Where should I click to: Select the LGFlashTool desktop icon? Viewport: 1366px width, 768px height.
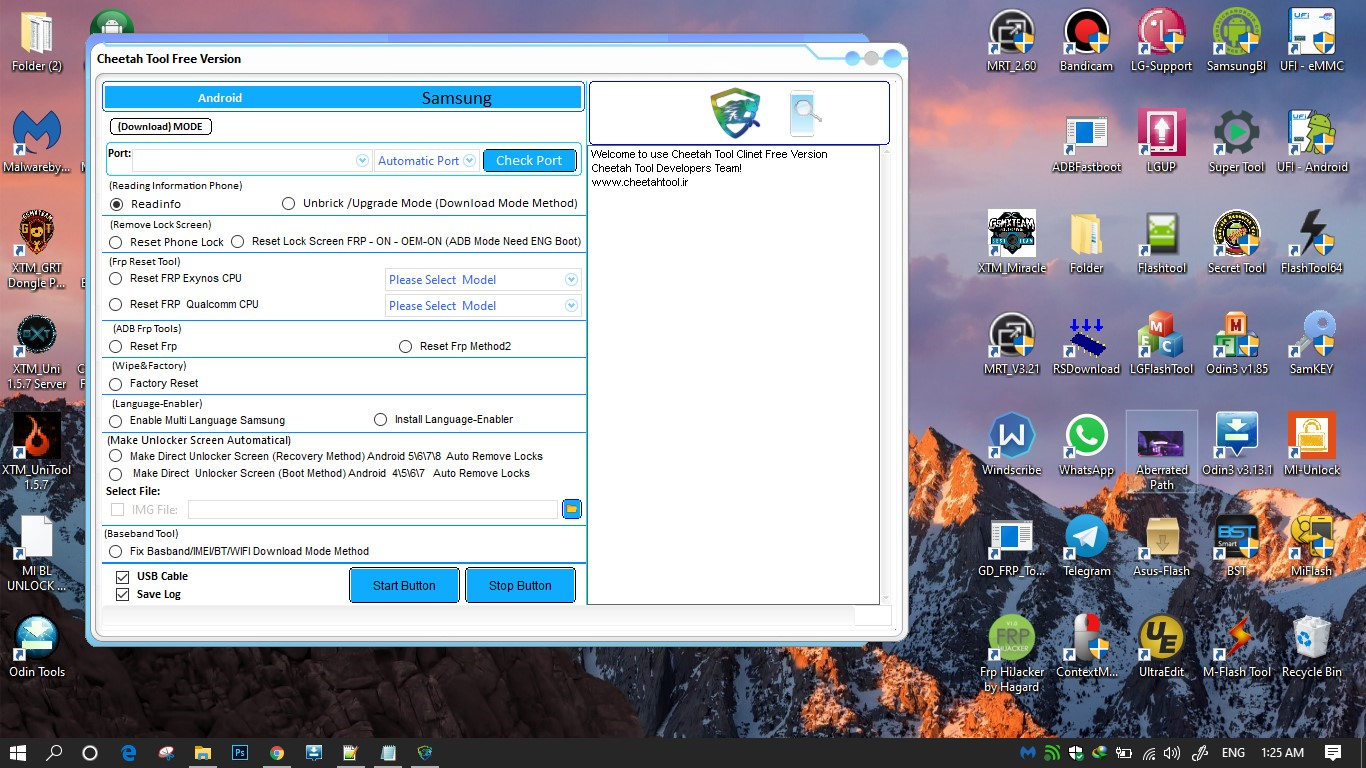1161,344
